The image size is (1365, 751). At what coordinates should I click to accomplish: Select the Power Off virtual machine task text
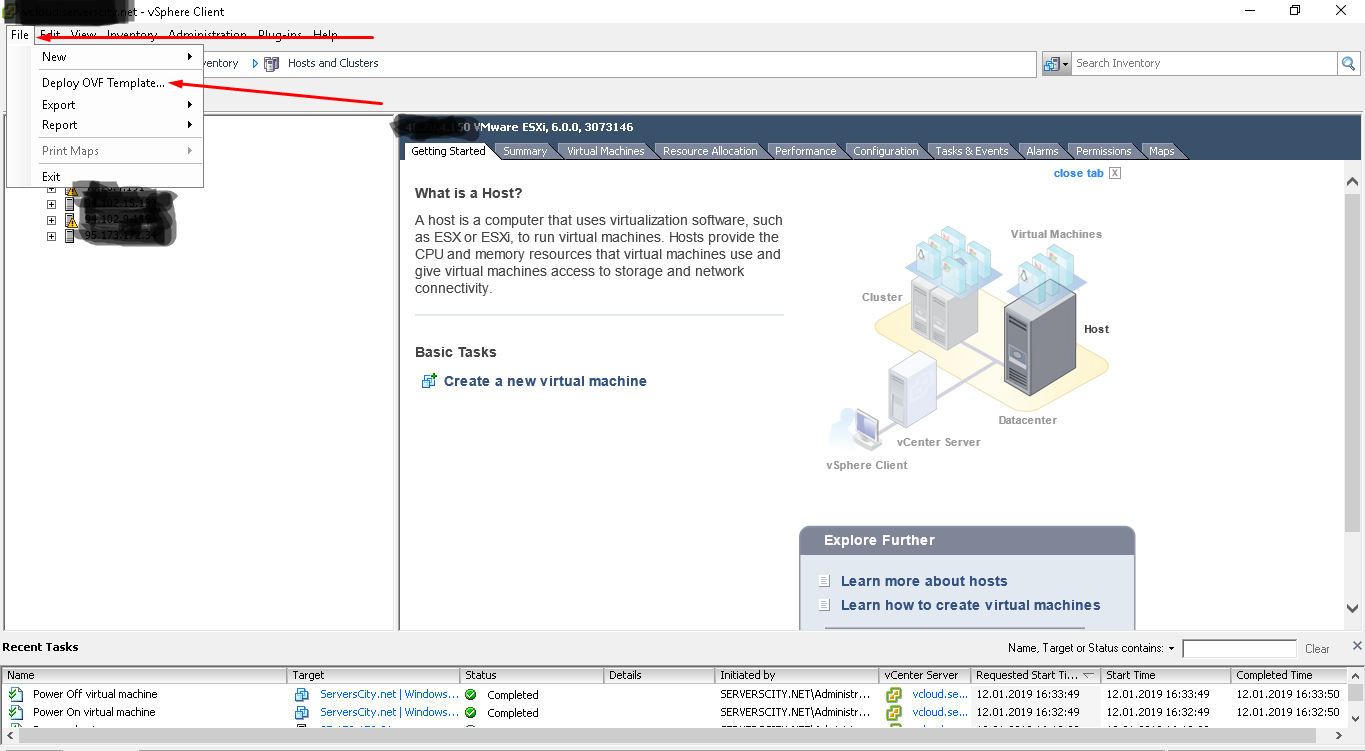95,694
